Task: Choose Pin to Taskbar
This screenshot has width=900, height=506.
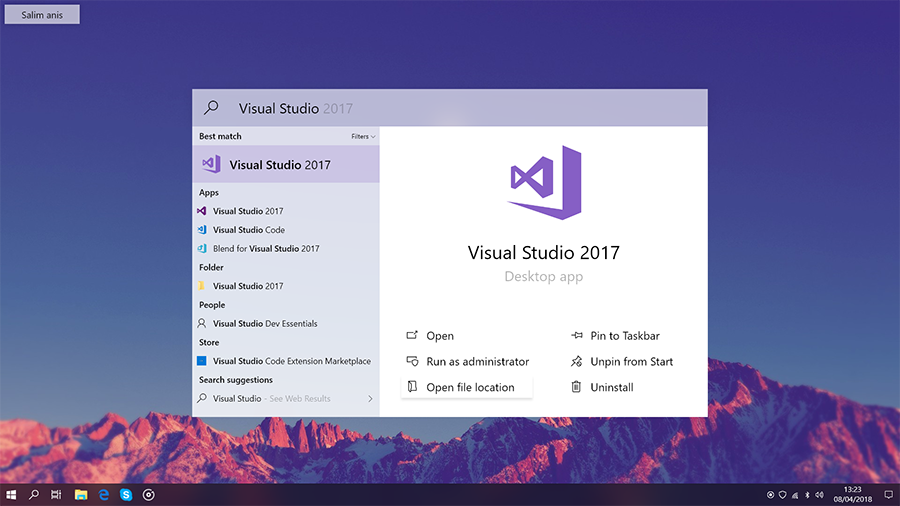Action: pos(625,336)
